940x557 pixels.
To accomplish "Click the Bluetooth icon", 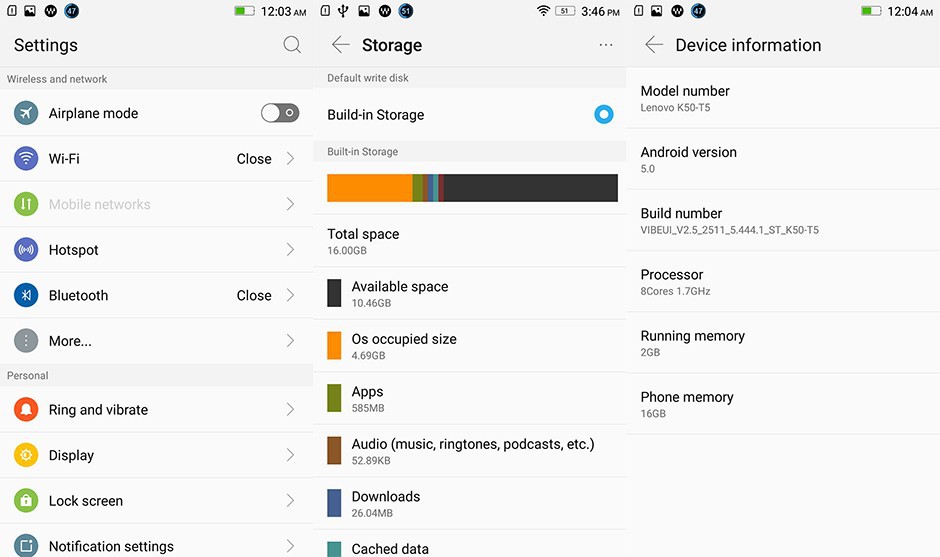I will 26,295.
